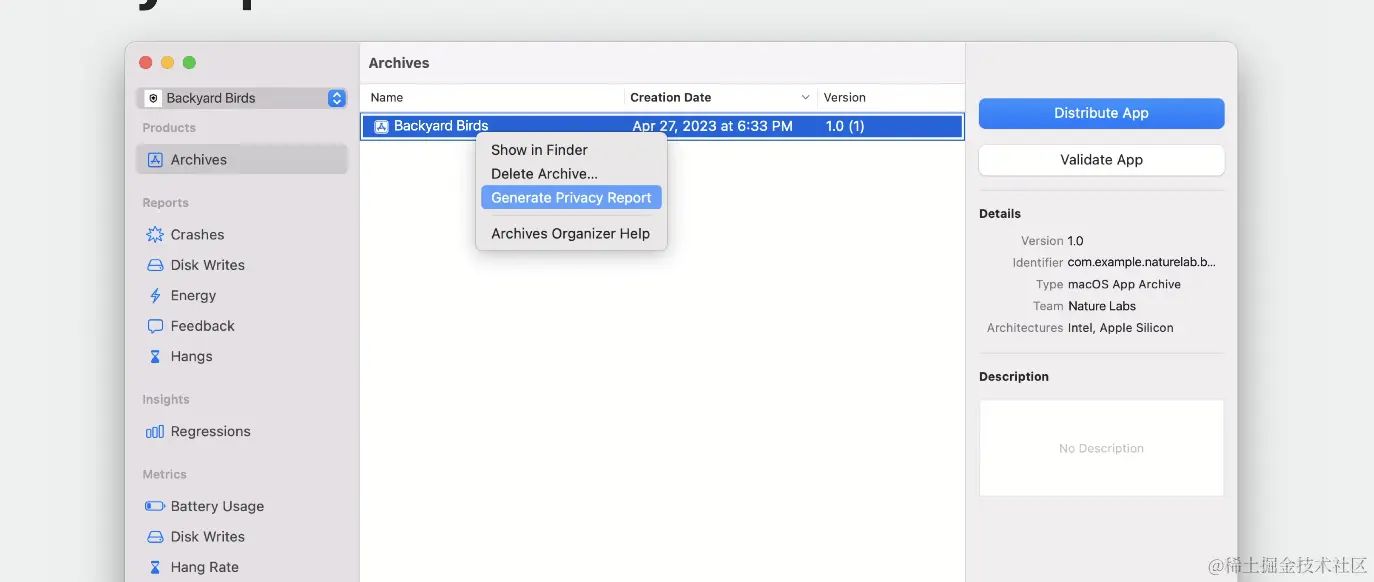Click the Name column header
This screenshot has height=582, width=1374.
coord(387,98)
